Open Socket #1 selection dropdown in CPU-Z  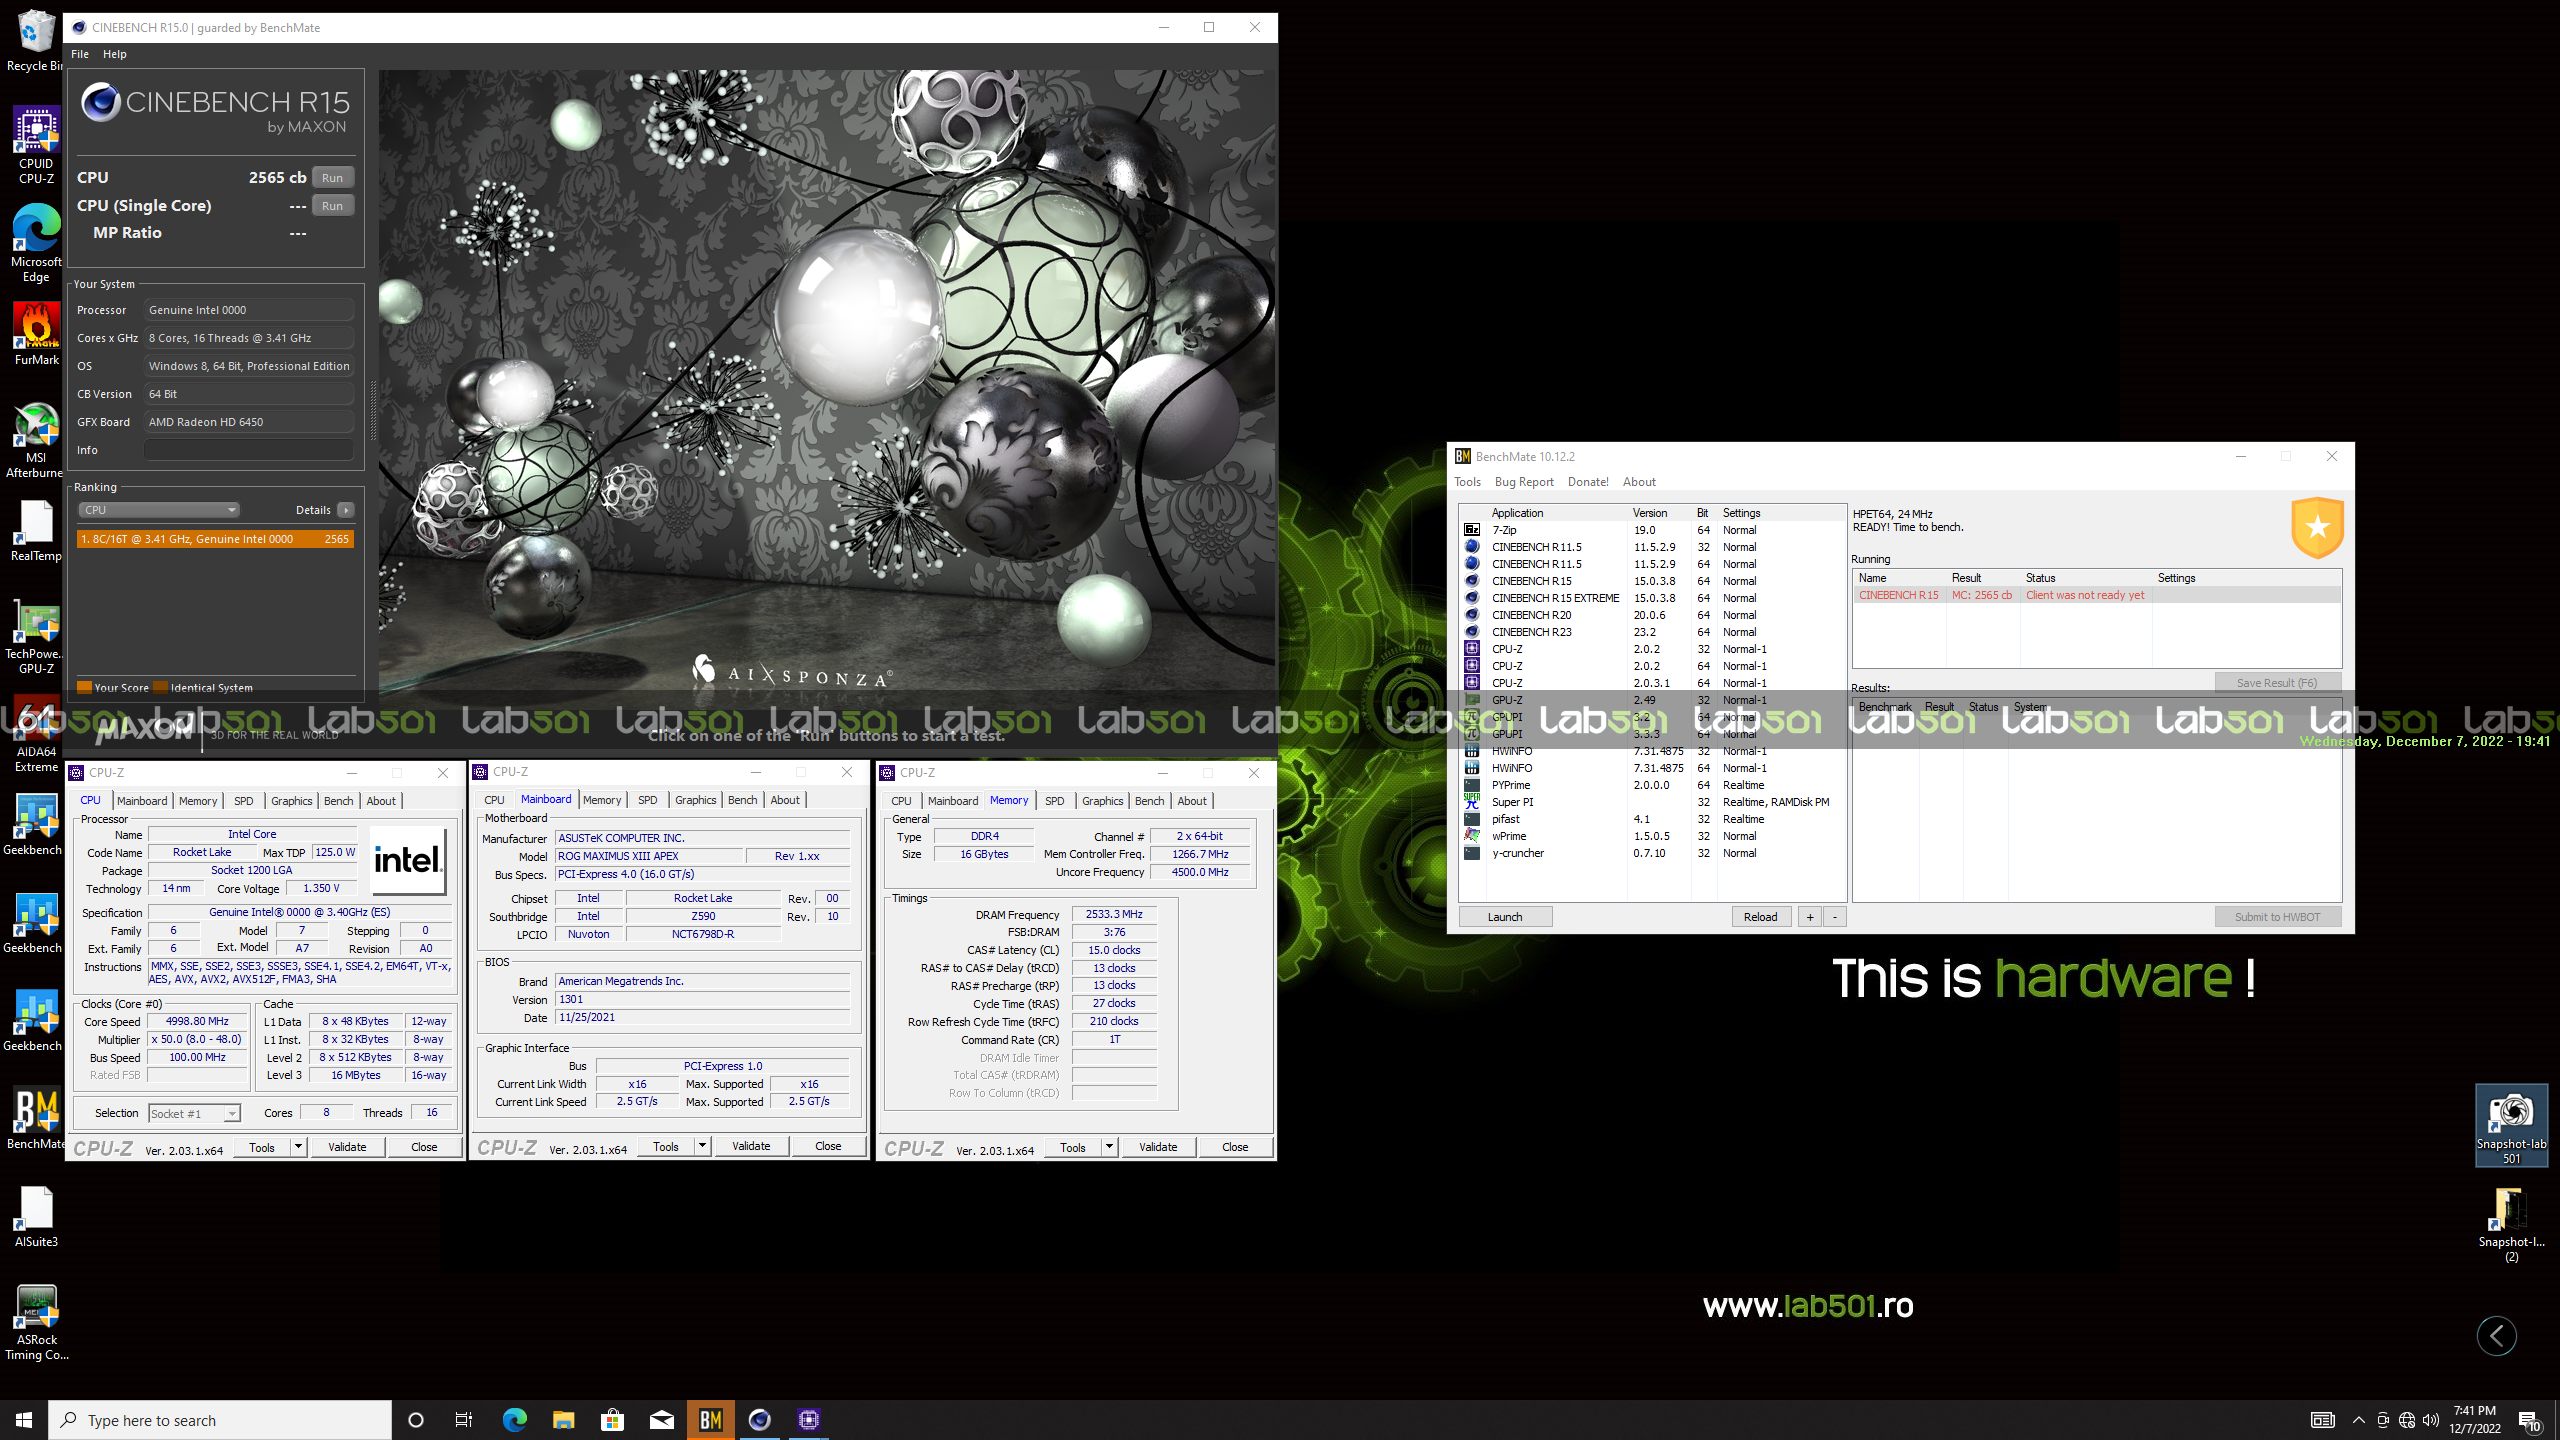click(x=194, y=1113)
